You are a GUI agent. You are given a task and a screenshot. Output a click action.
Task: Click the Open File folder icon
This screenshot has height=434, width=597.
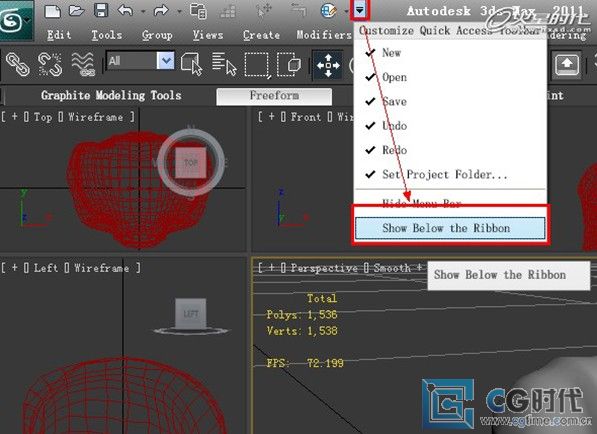tap(77, 11)
